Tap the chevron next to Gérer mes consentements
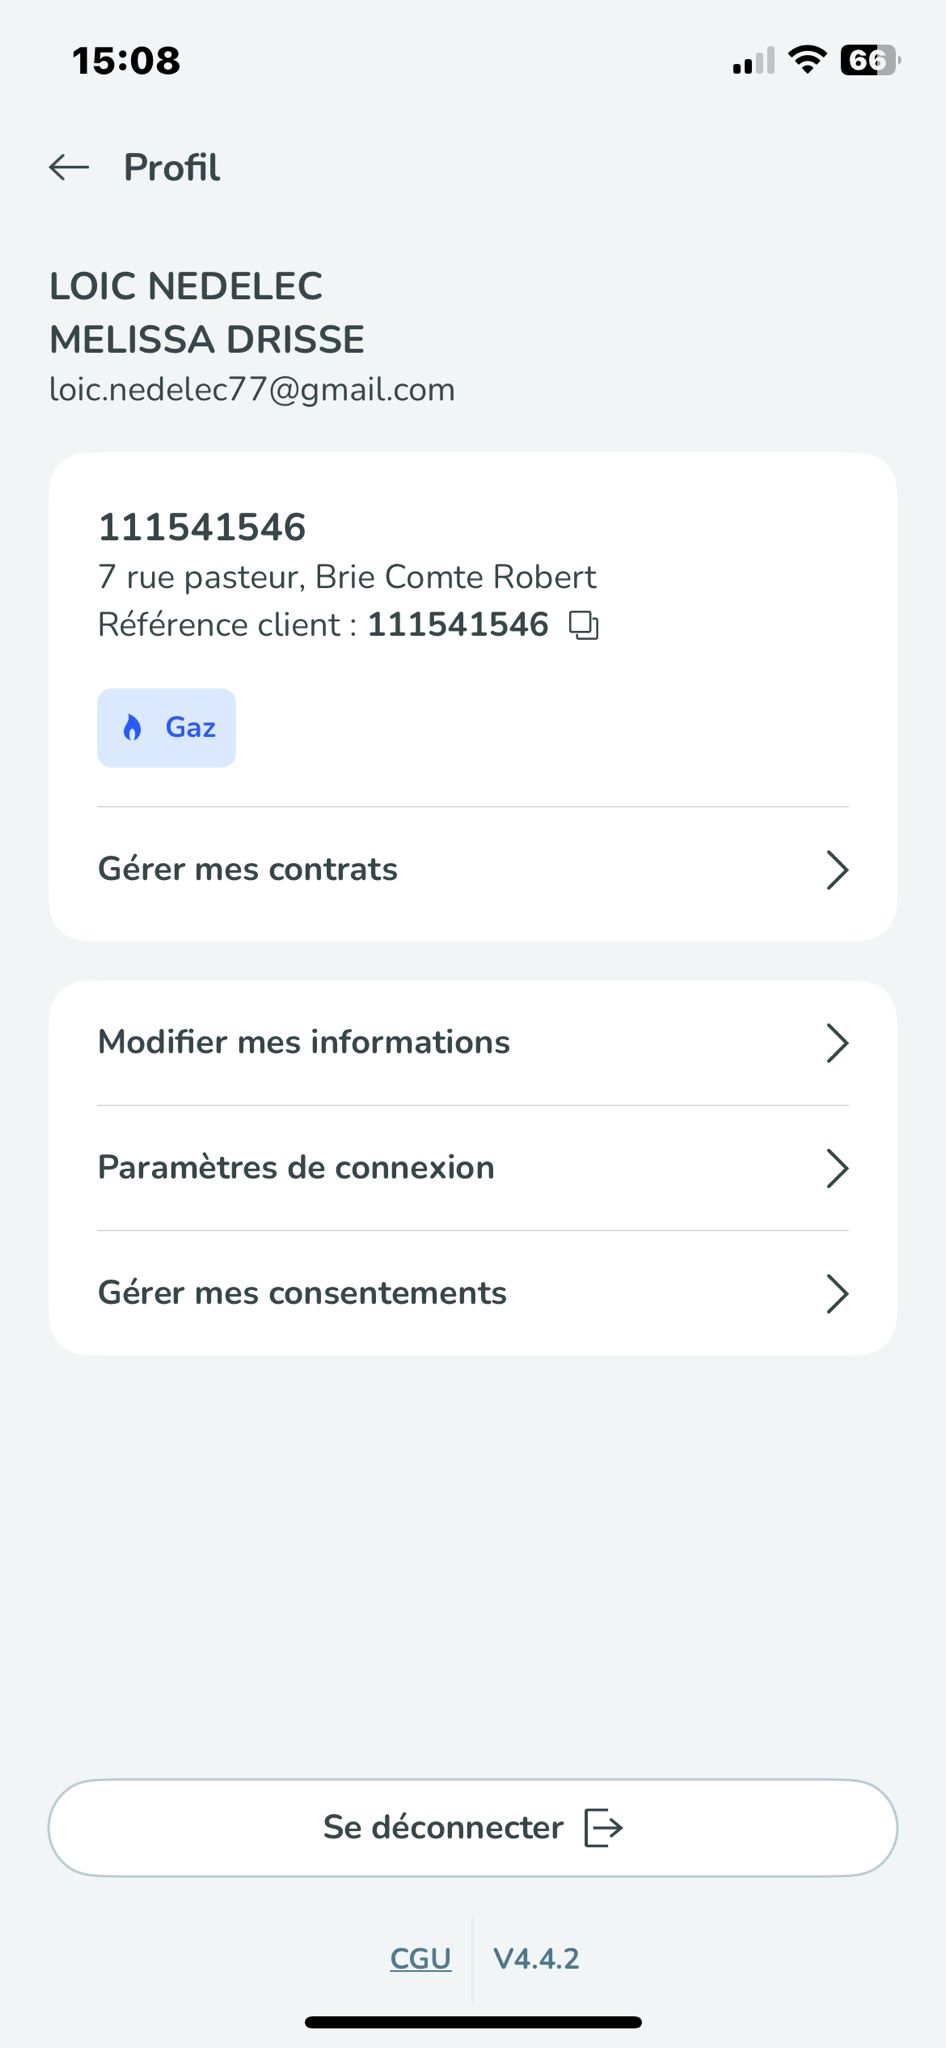Image resolution: width=946 pixels, height=2048 pixels. [837, 1293]
